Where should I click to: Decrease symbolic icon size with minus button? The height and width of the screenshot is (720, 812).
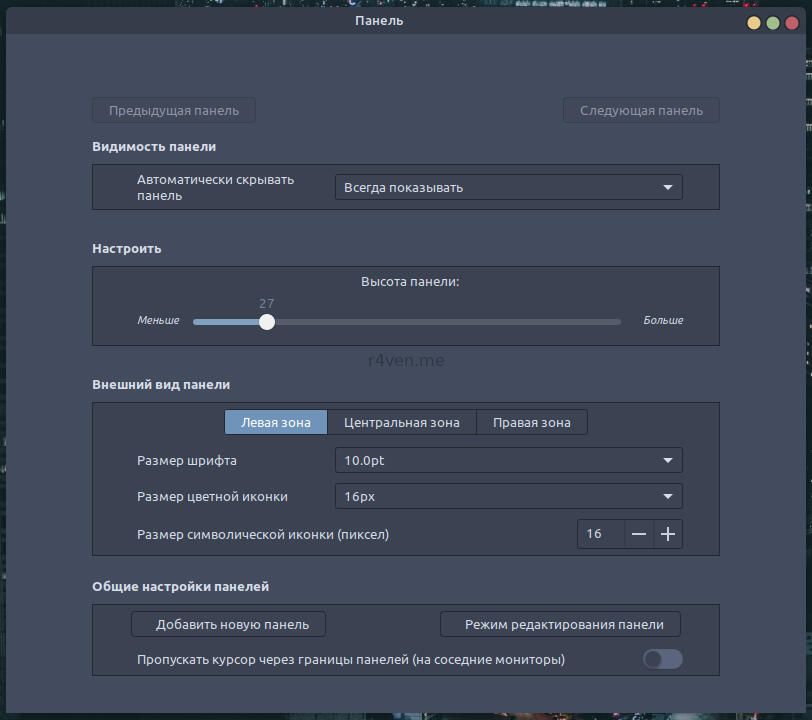coord(639,534)
